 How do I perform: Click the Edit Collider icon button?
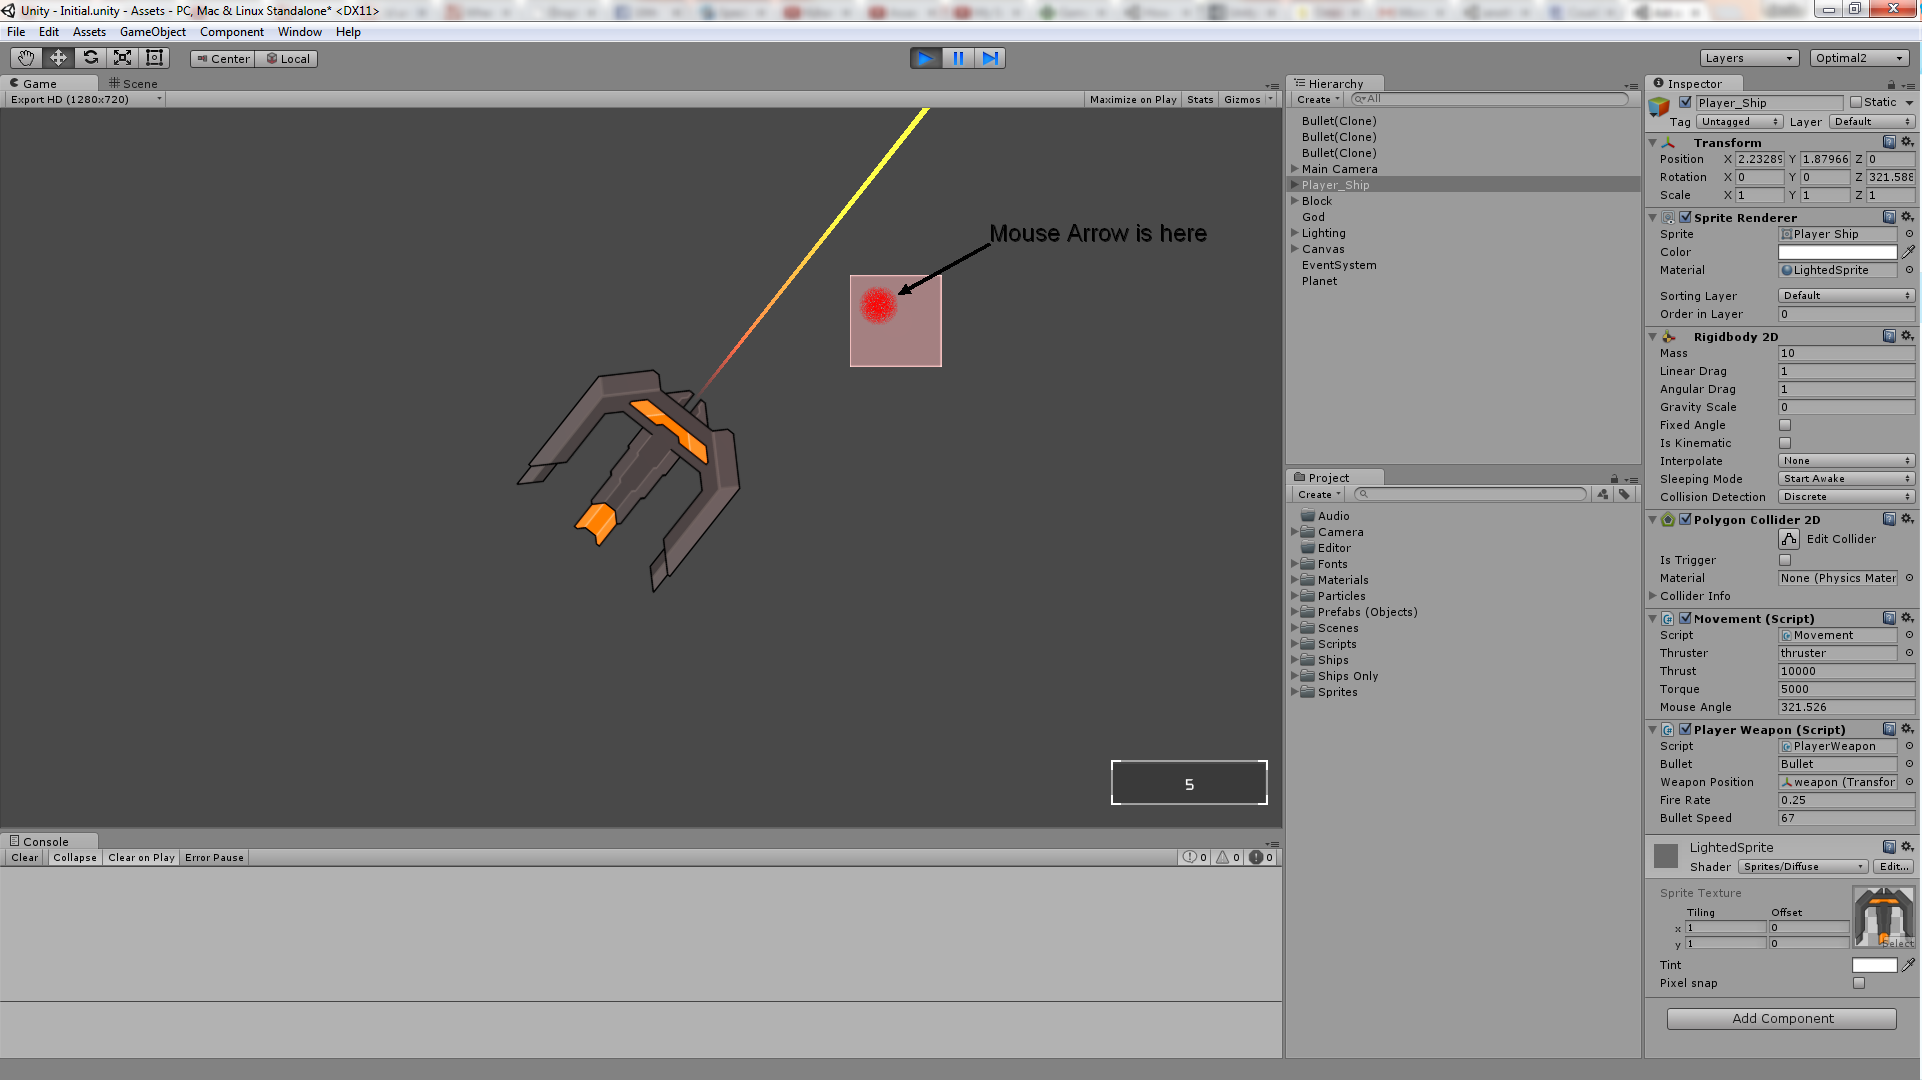point(1789,539)
